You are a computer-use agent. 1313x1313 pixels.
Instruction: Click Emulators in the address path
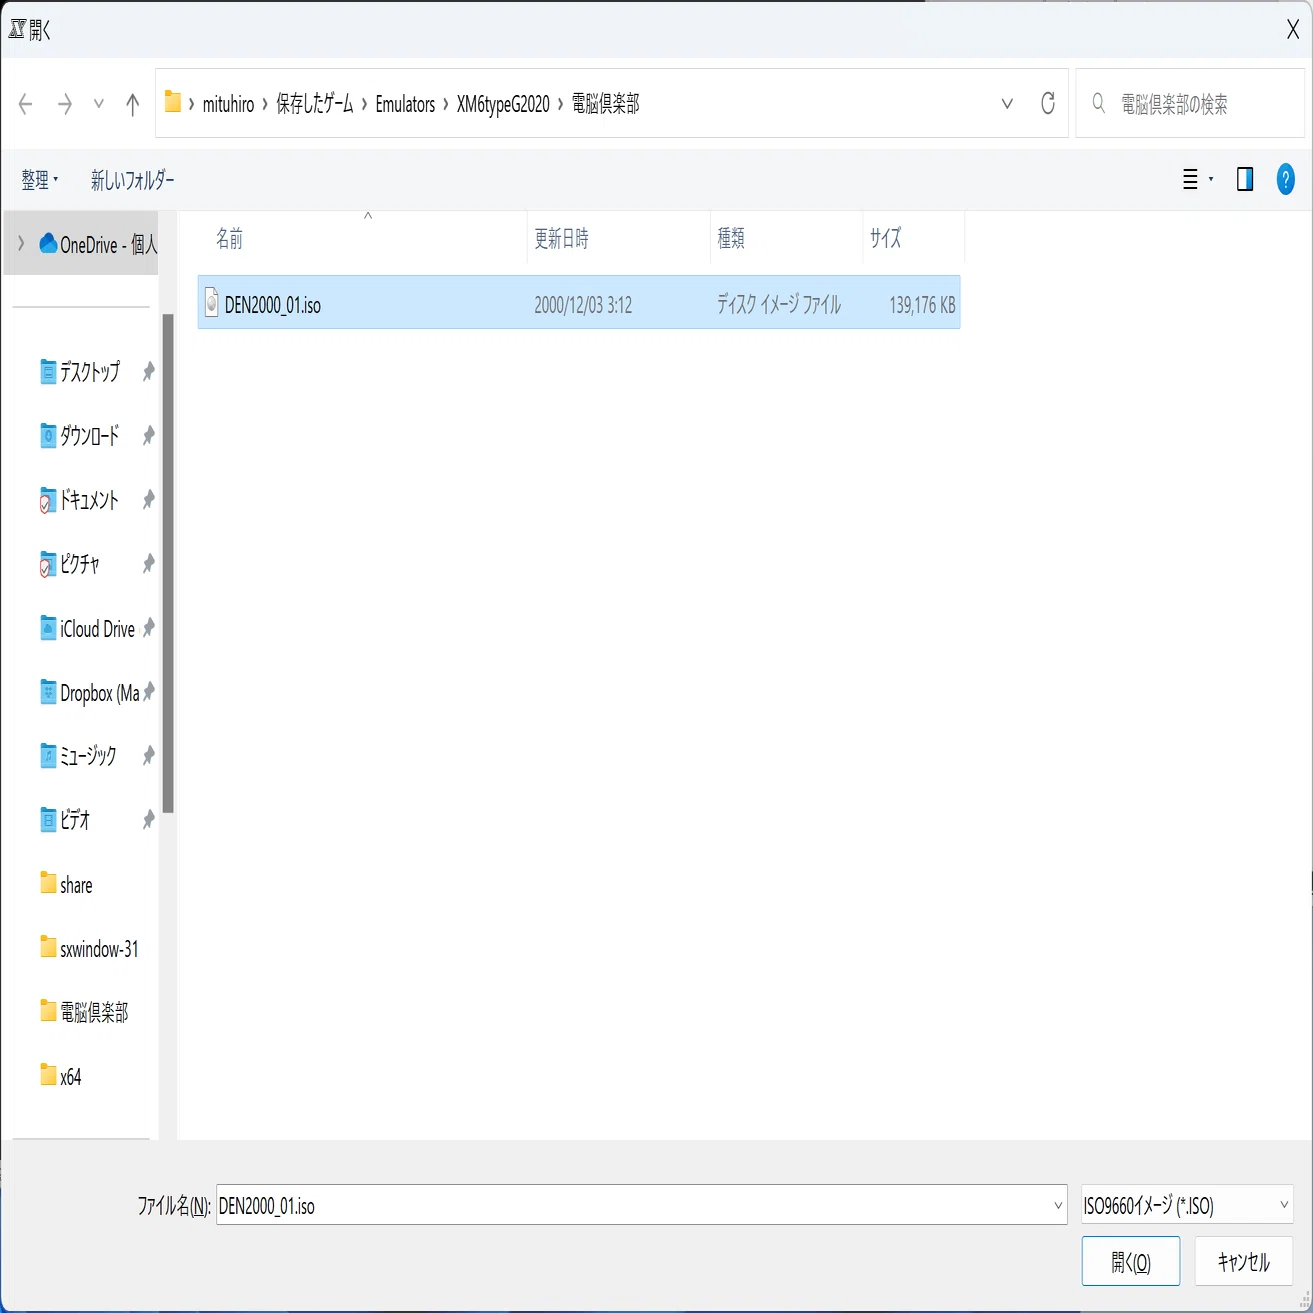coord(405,104)
